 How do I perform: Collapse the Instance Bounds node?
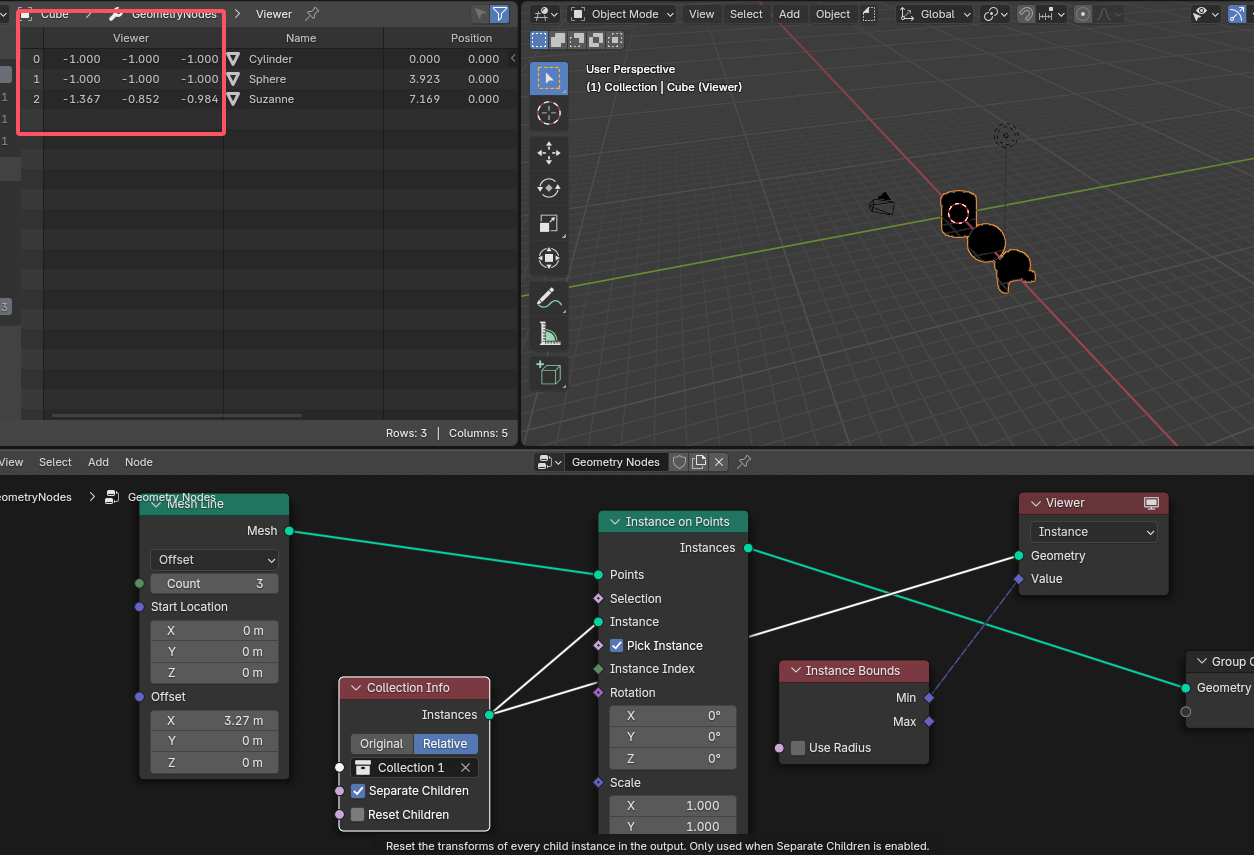click(795, 671)
